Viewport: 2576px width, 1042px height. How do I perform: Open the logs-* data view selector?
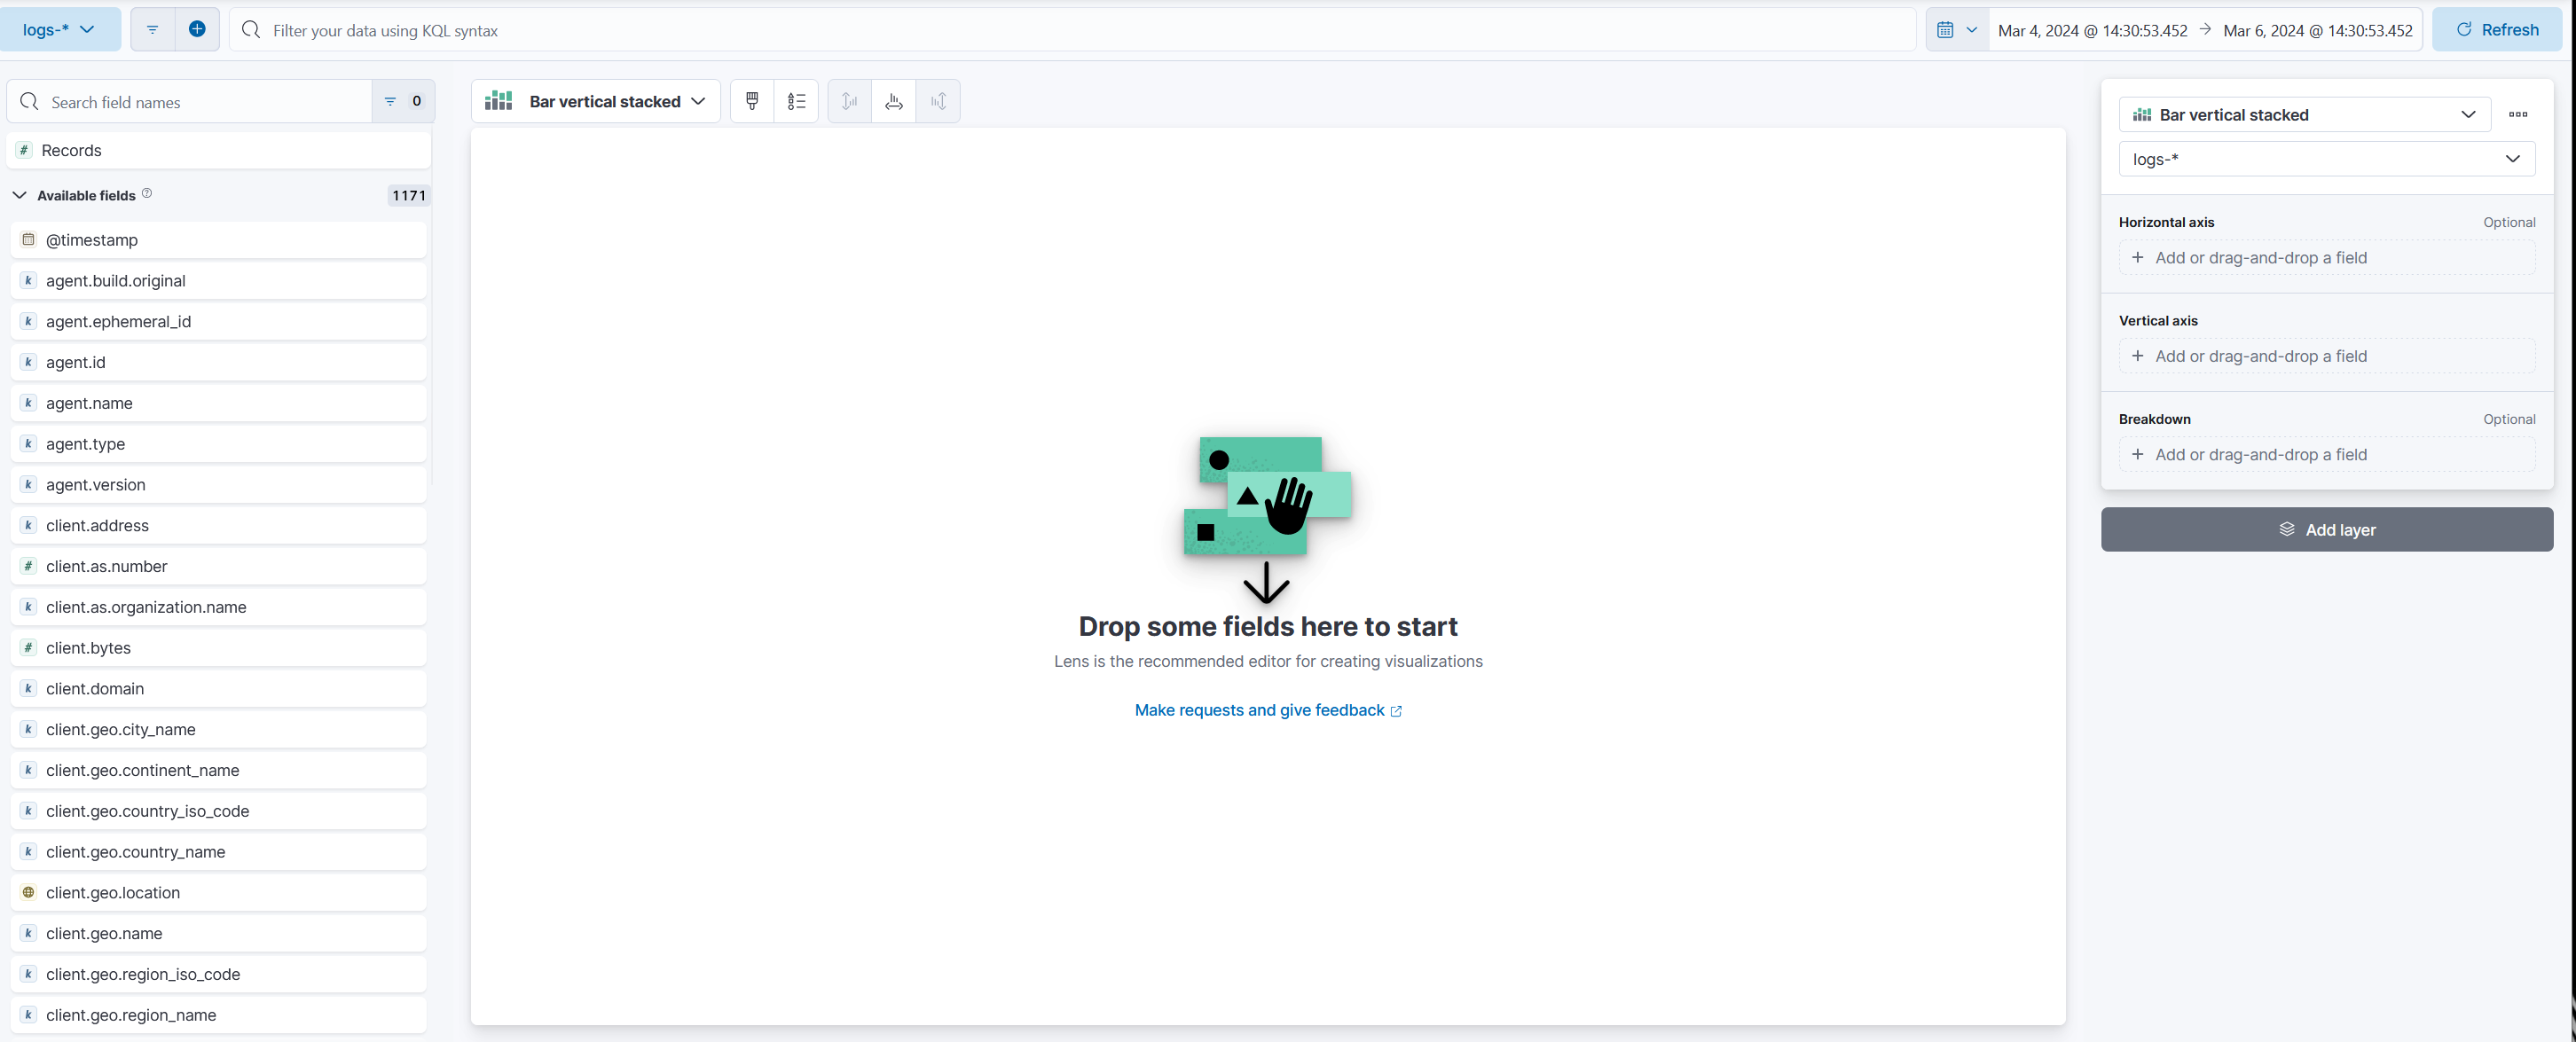59,30
